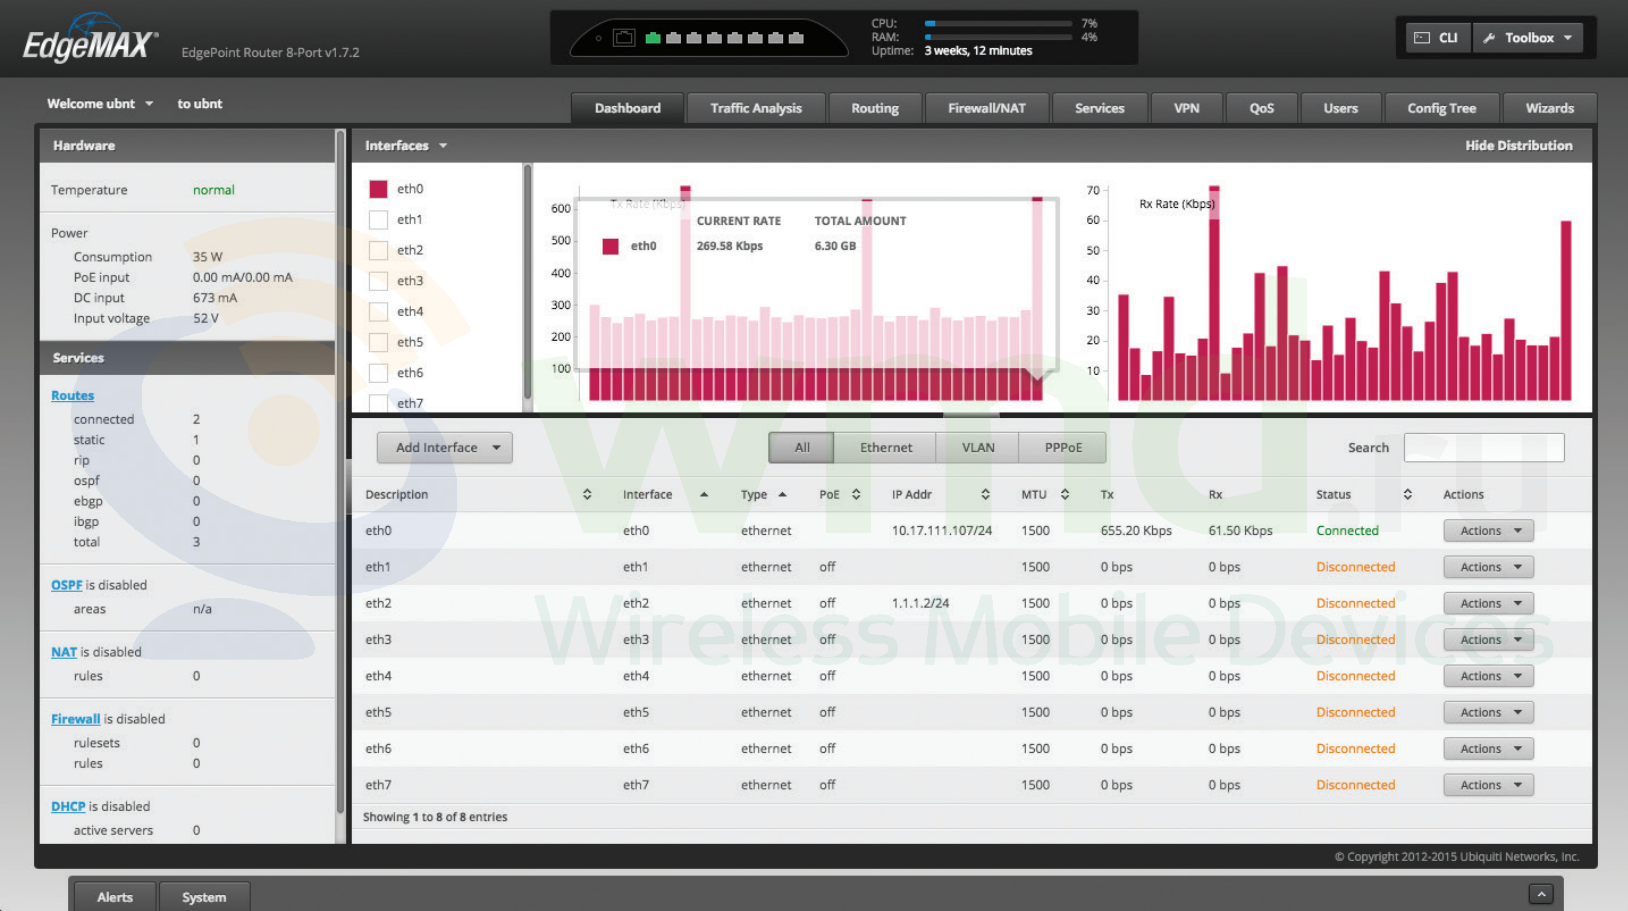
Task: Open the Routing tab
Action: [x=875, y=108]
